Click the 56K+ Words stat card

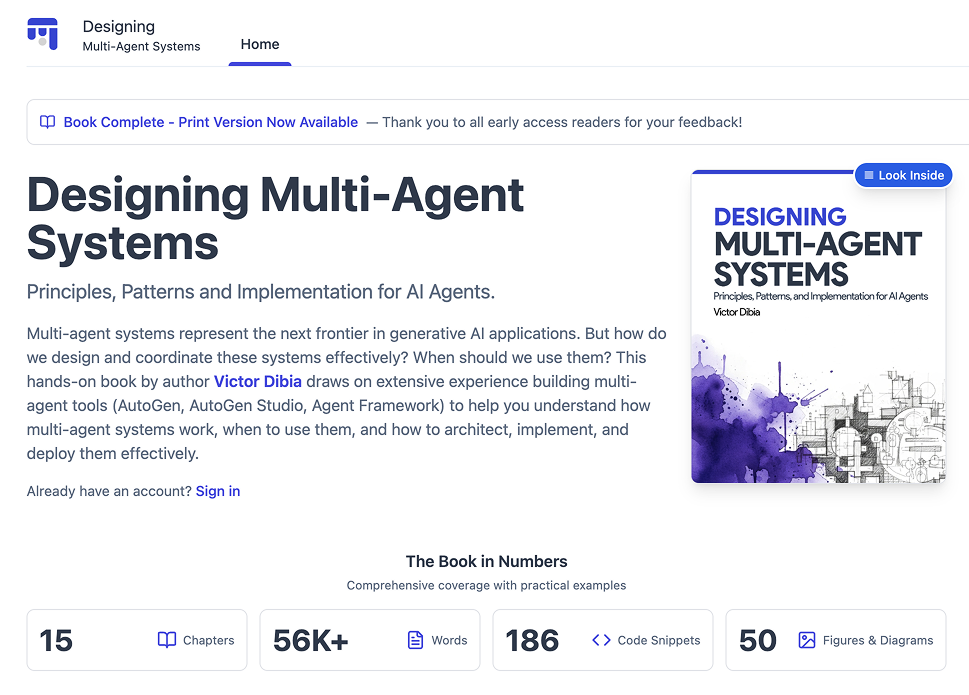(370, 640)
